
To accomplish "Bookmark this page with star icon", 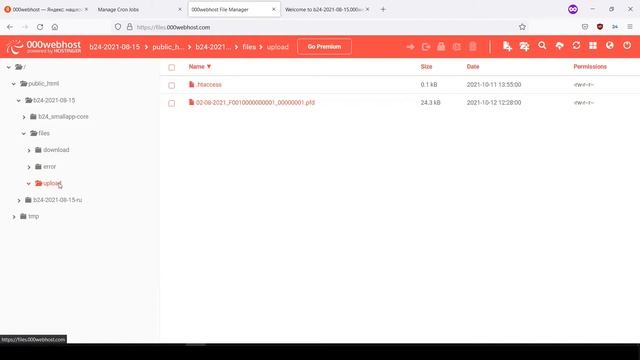I will (522, 27).
